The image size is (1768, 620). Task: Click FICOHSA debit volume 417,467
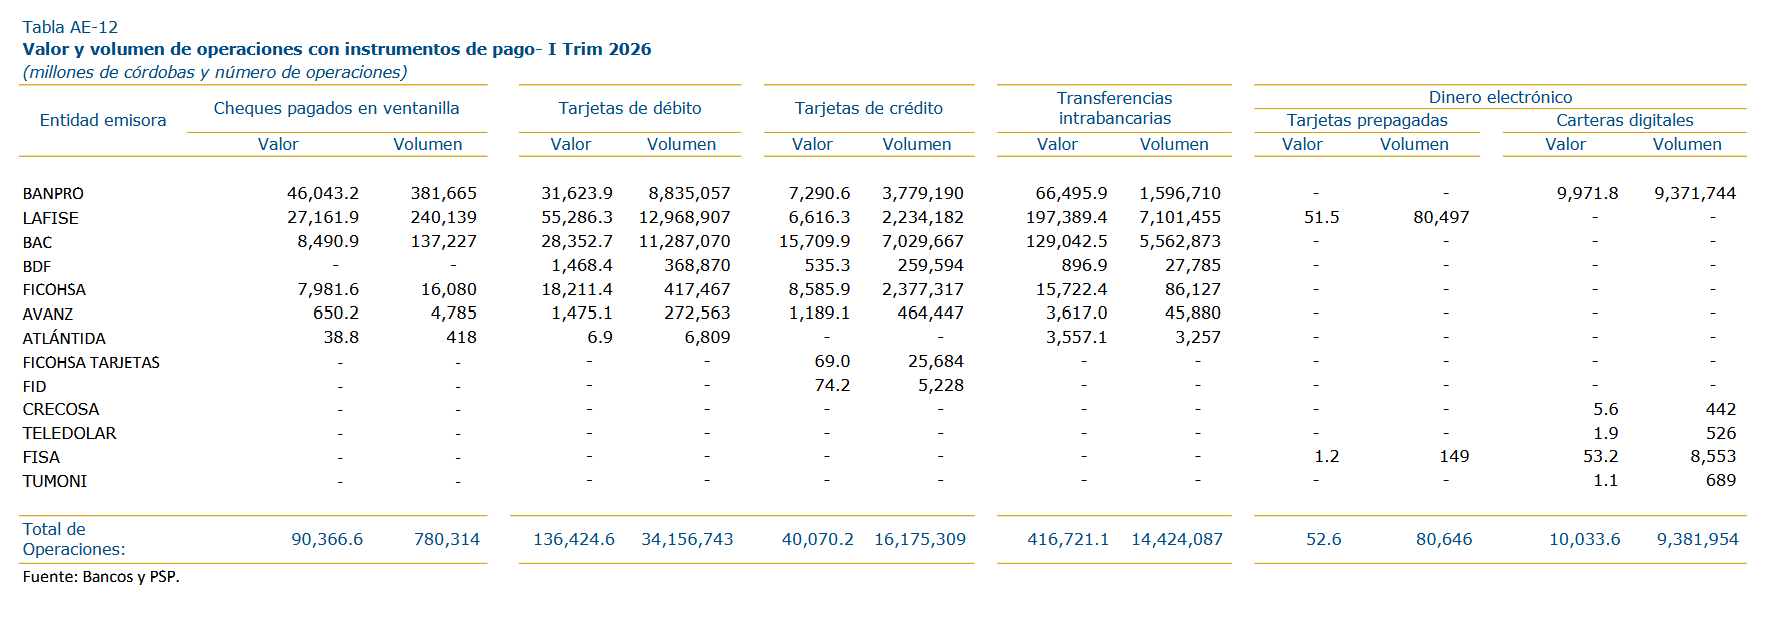[x=697, y=289]
